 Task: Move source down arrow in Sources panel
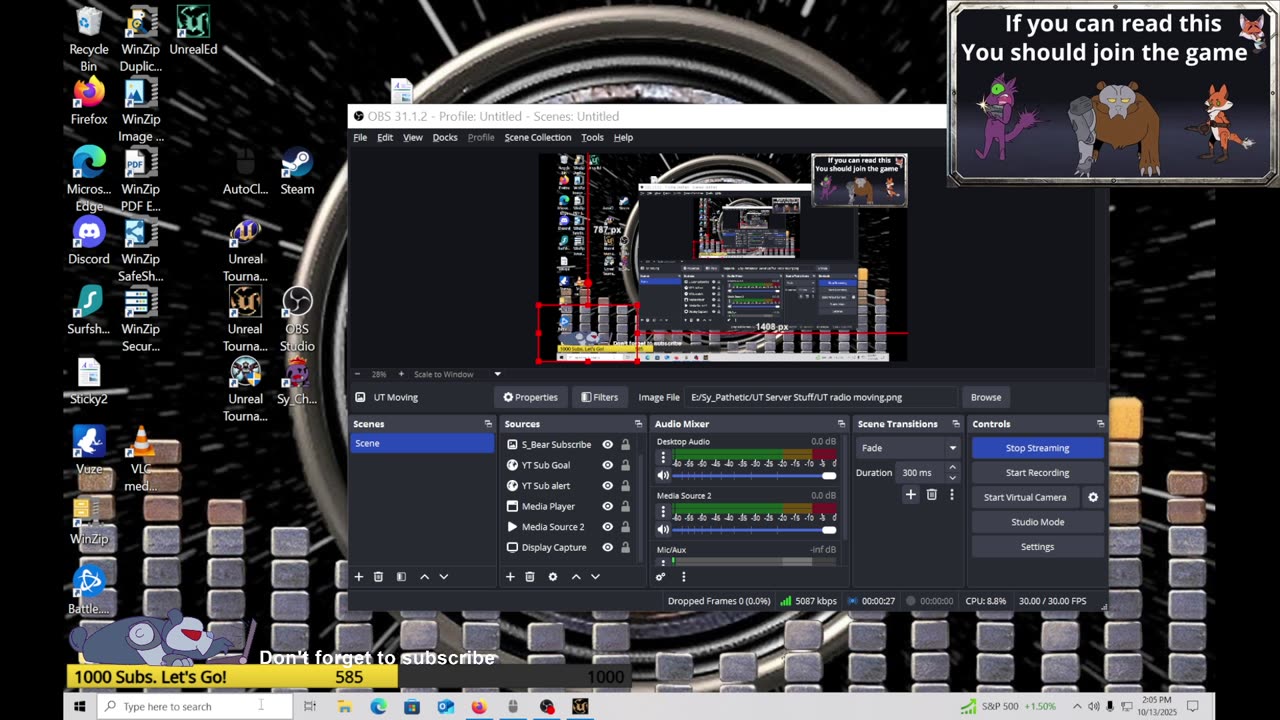595,576
